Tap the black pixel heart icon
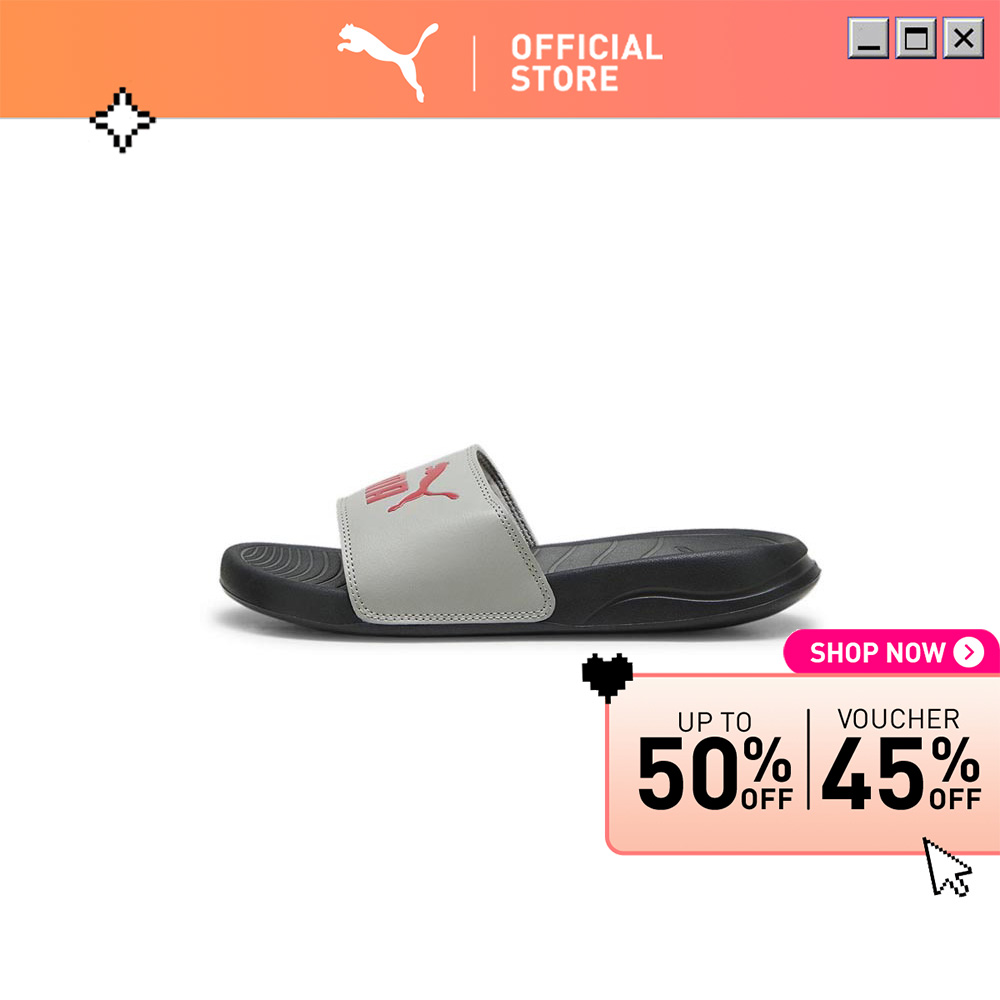The height and width of the screenshot is (1000, 1000). coord(607,677)
